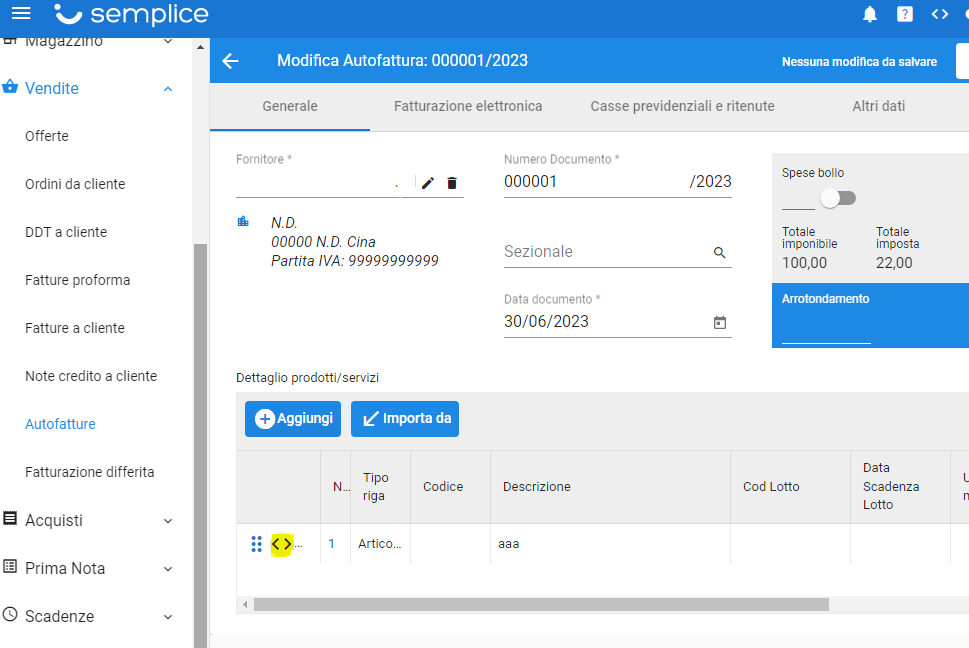Image resolution: width=969 pixels, height=648 pixels.
Task: Click the Fornitore input field
Action: pyautogui.click(x=318, y=183)
